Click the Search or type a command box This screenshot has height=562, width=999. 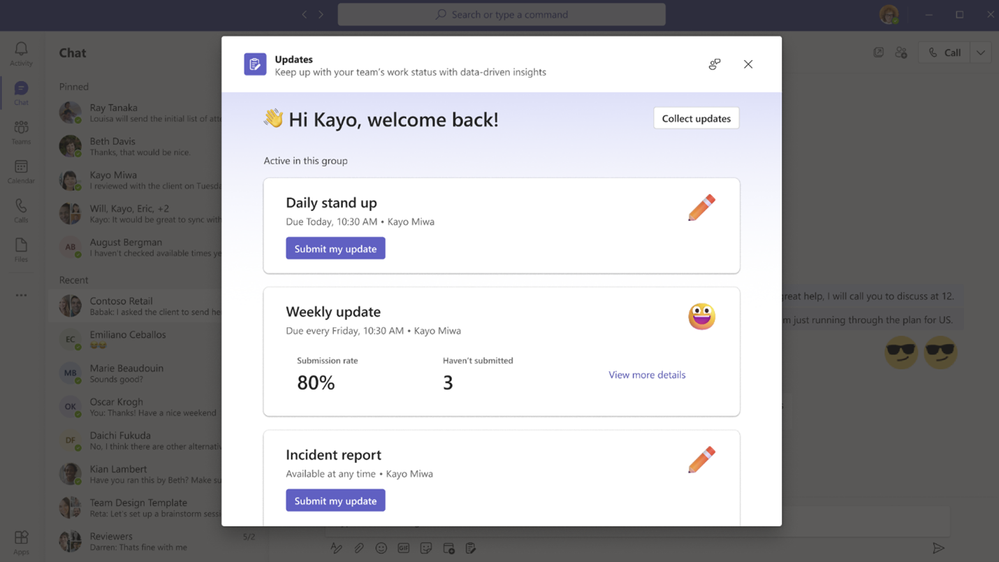coord(501,14)
